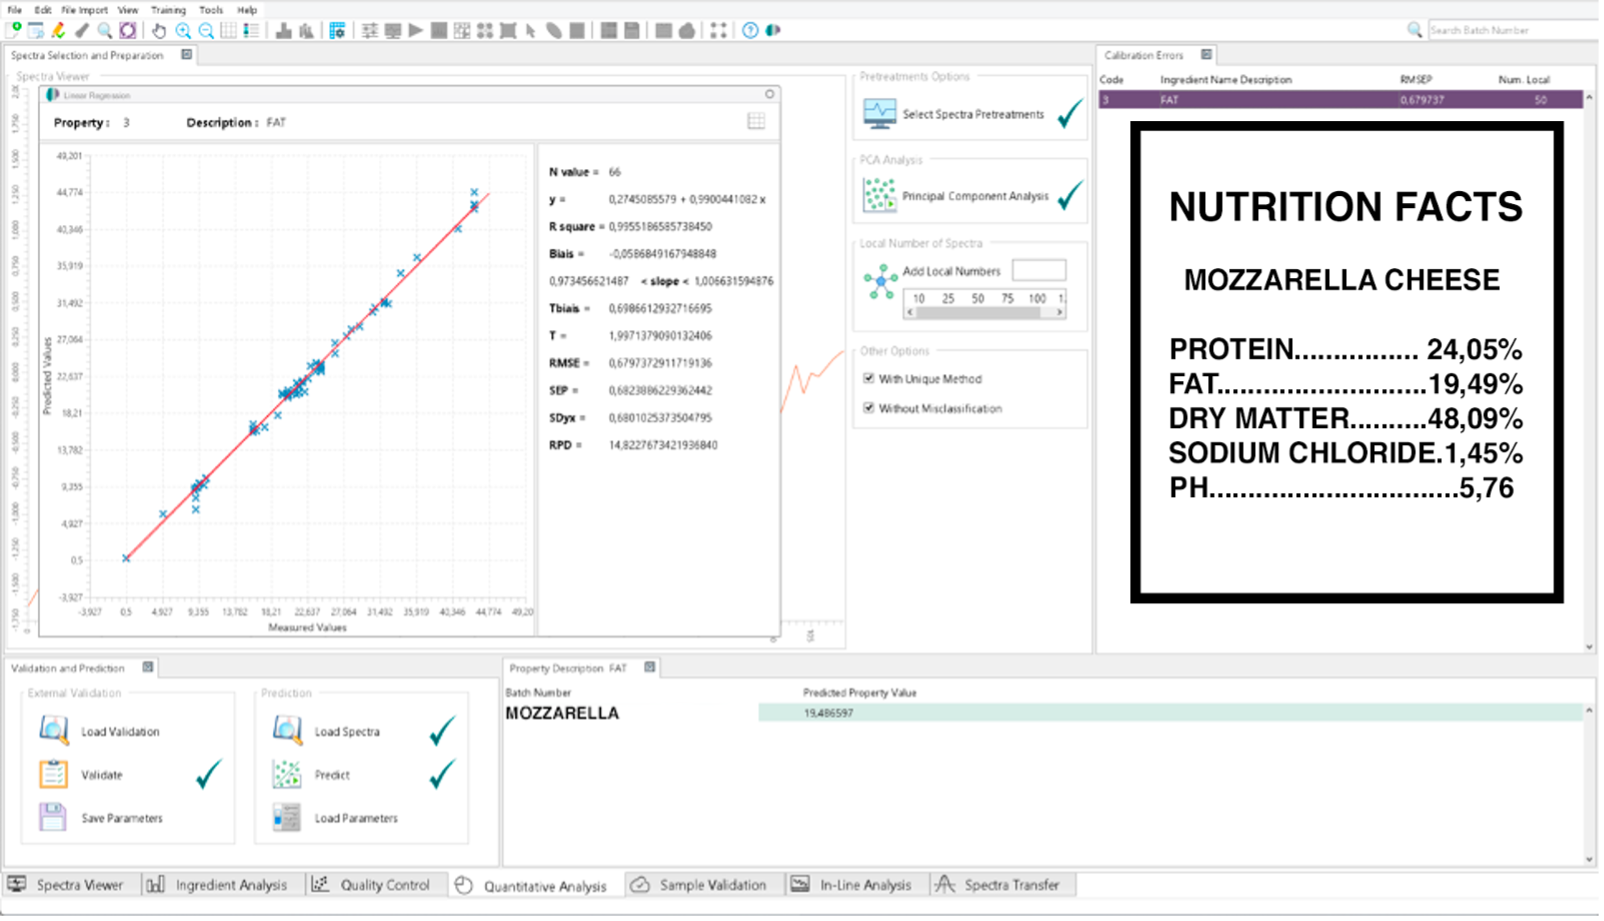The image size is (1604, 921).
Task: Click the Validate clipboard icon
Action: pyautogui.click(x=54, y=774)
